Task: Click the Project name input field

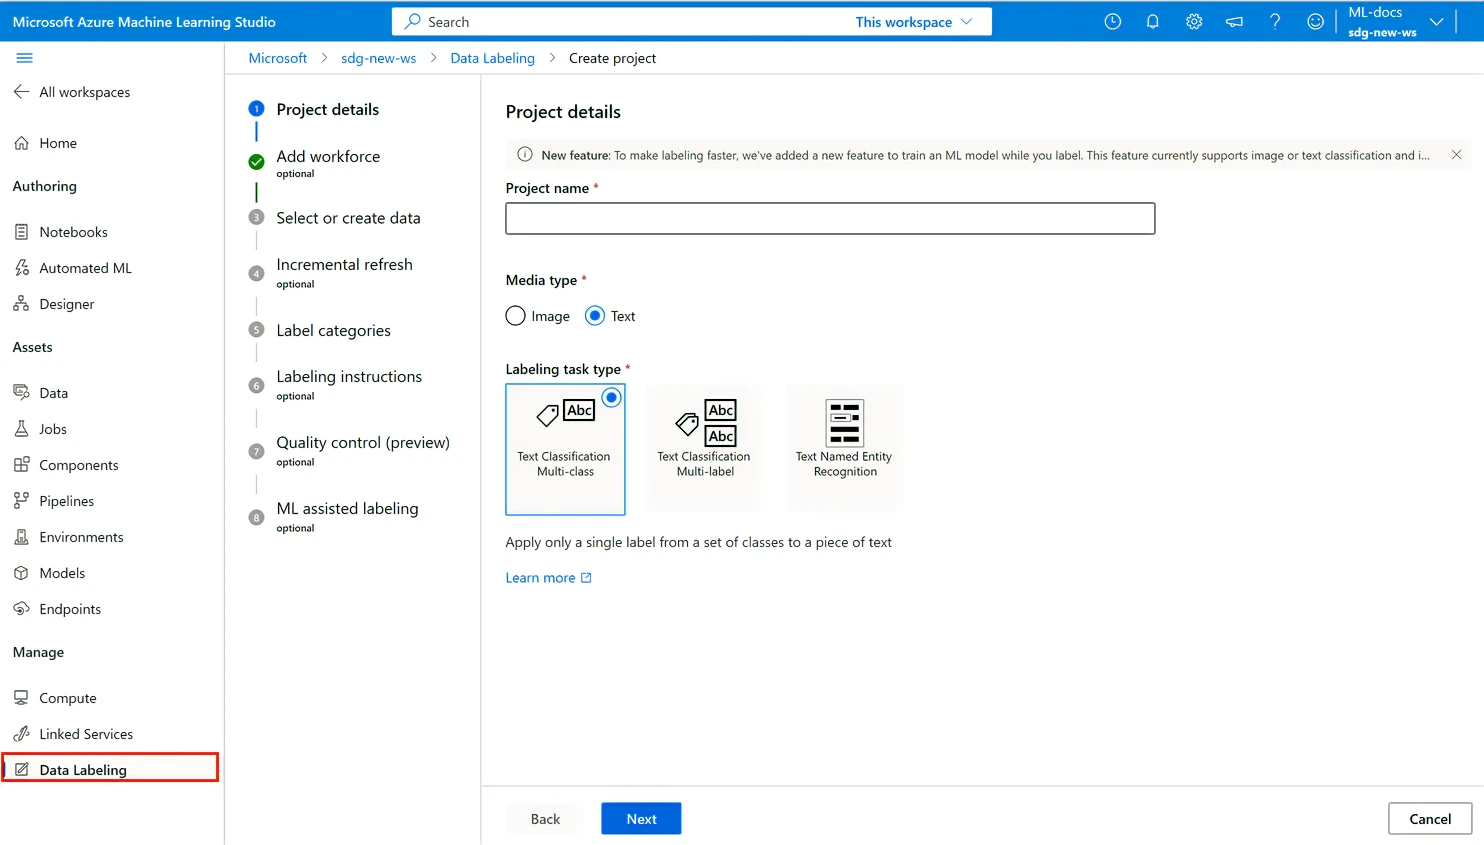Action: (830, 218)
